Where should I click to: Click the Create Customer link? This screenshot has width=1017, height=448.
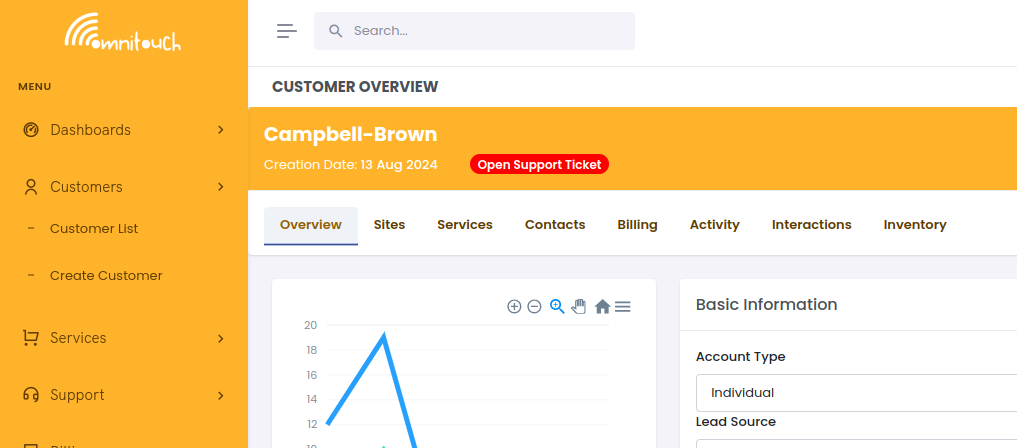click(106, 276)
